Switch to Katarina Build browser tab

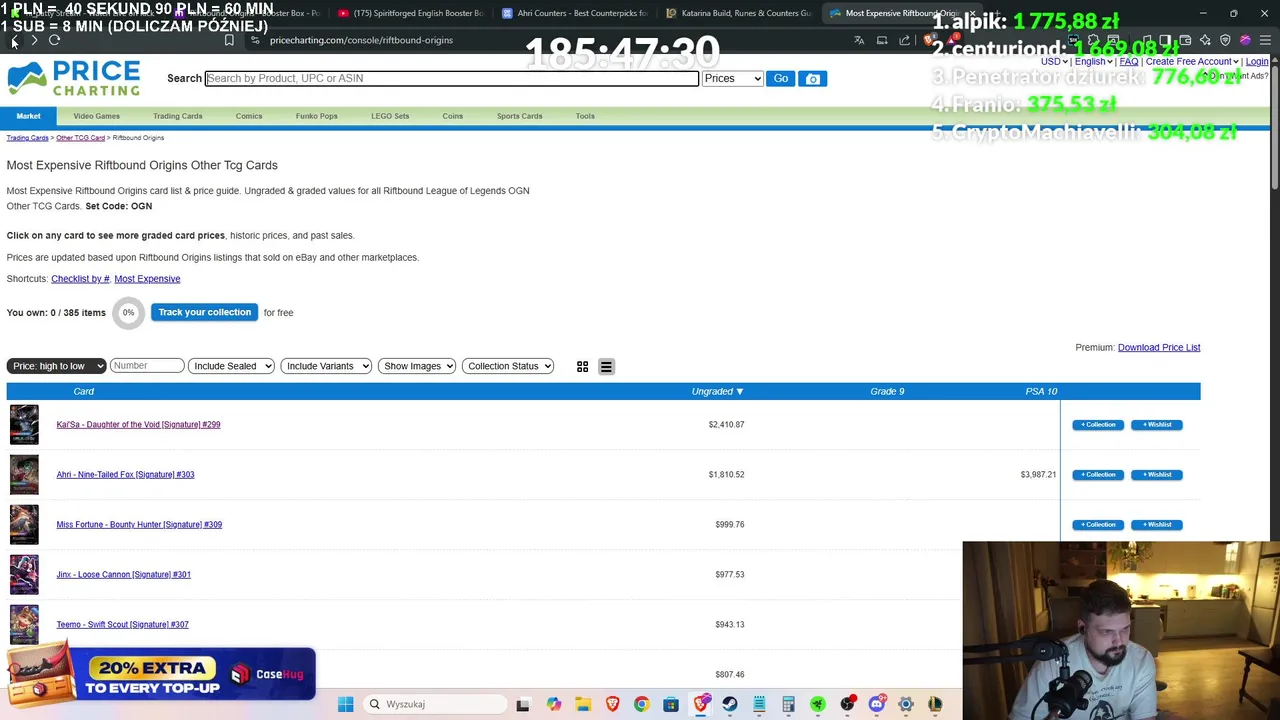pyautogui.click(x=740, y=13)
